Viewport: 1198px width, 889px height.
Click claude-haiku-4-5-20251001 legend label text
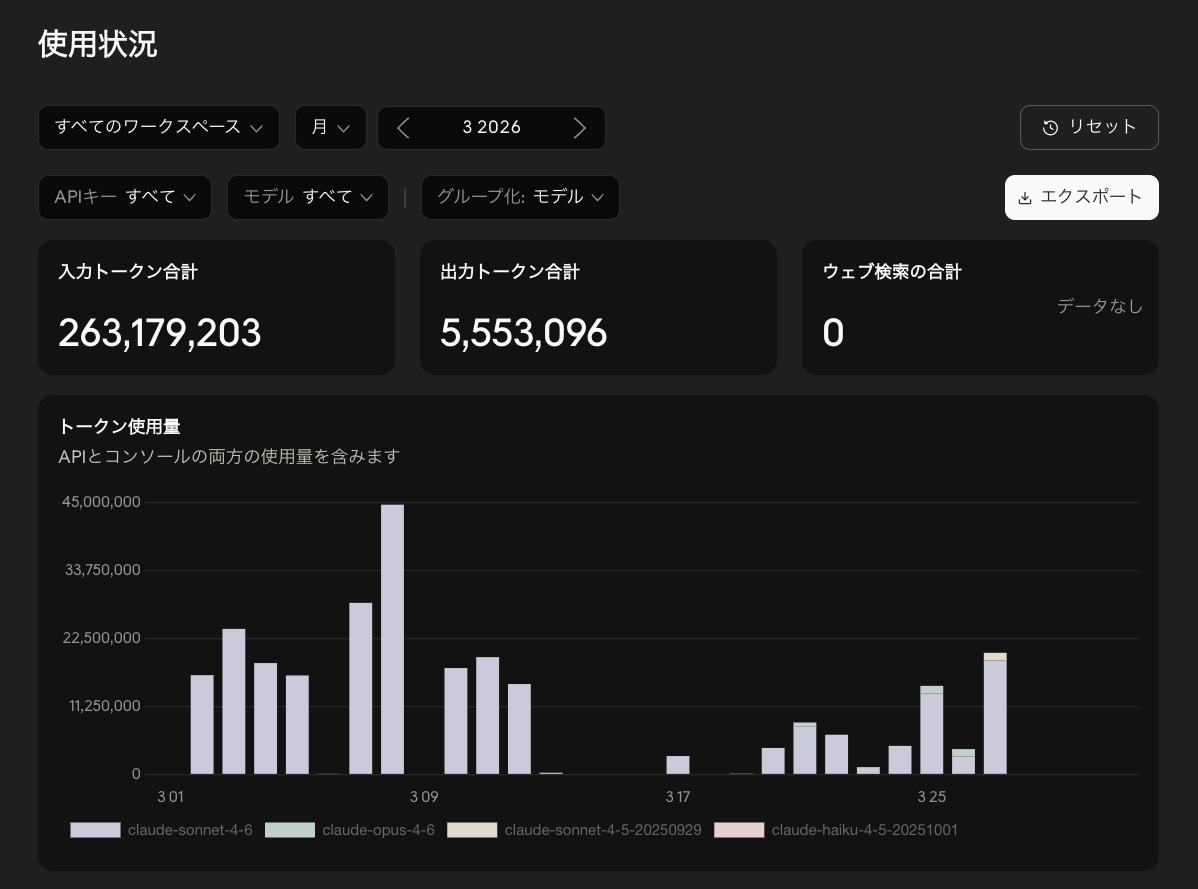(x=864, y=830)
